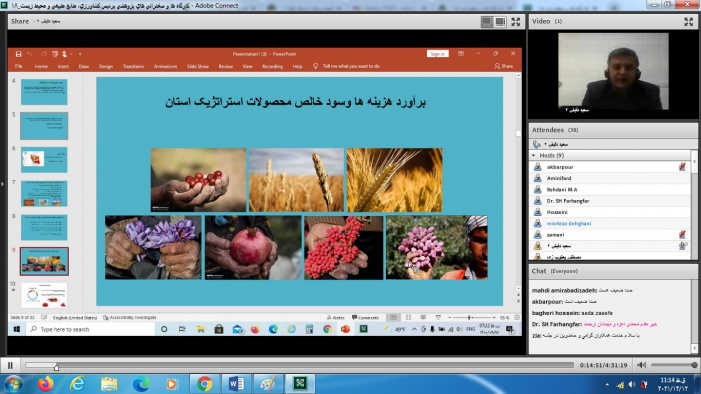Select slide 4 thumbnail
This screenshot has height=394, width=701.
pos(44,92)
